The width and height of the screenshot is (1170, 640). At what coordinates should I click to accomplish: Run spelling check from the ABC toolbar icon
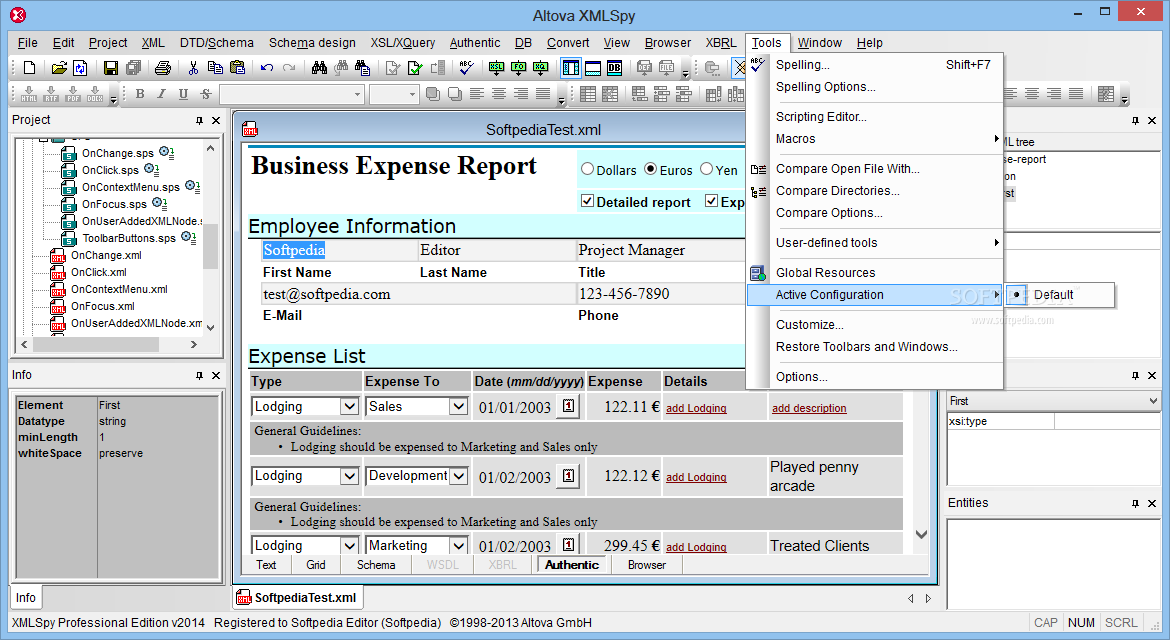(467, 69)
